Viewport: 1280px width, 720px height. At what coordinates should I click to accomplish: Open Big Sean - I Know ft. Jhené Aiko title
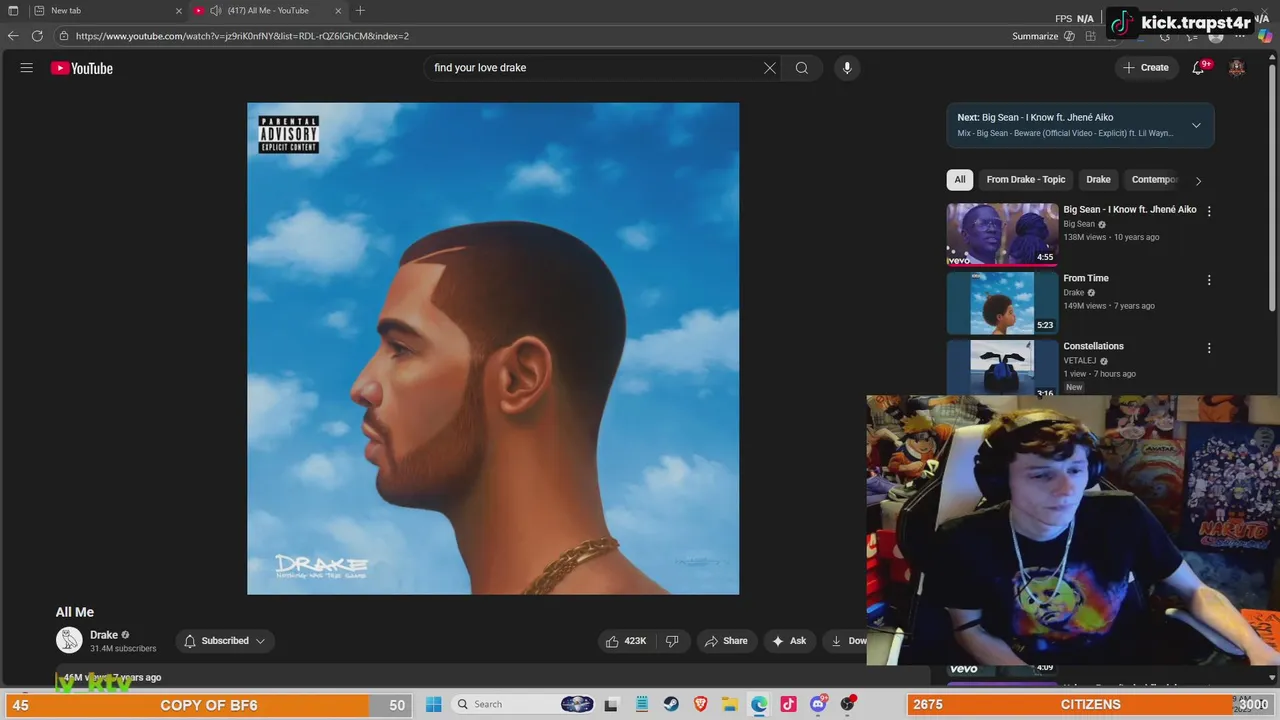click(1130, 210)
